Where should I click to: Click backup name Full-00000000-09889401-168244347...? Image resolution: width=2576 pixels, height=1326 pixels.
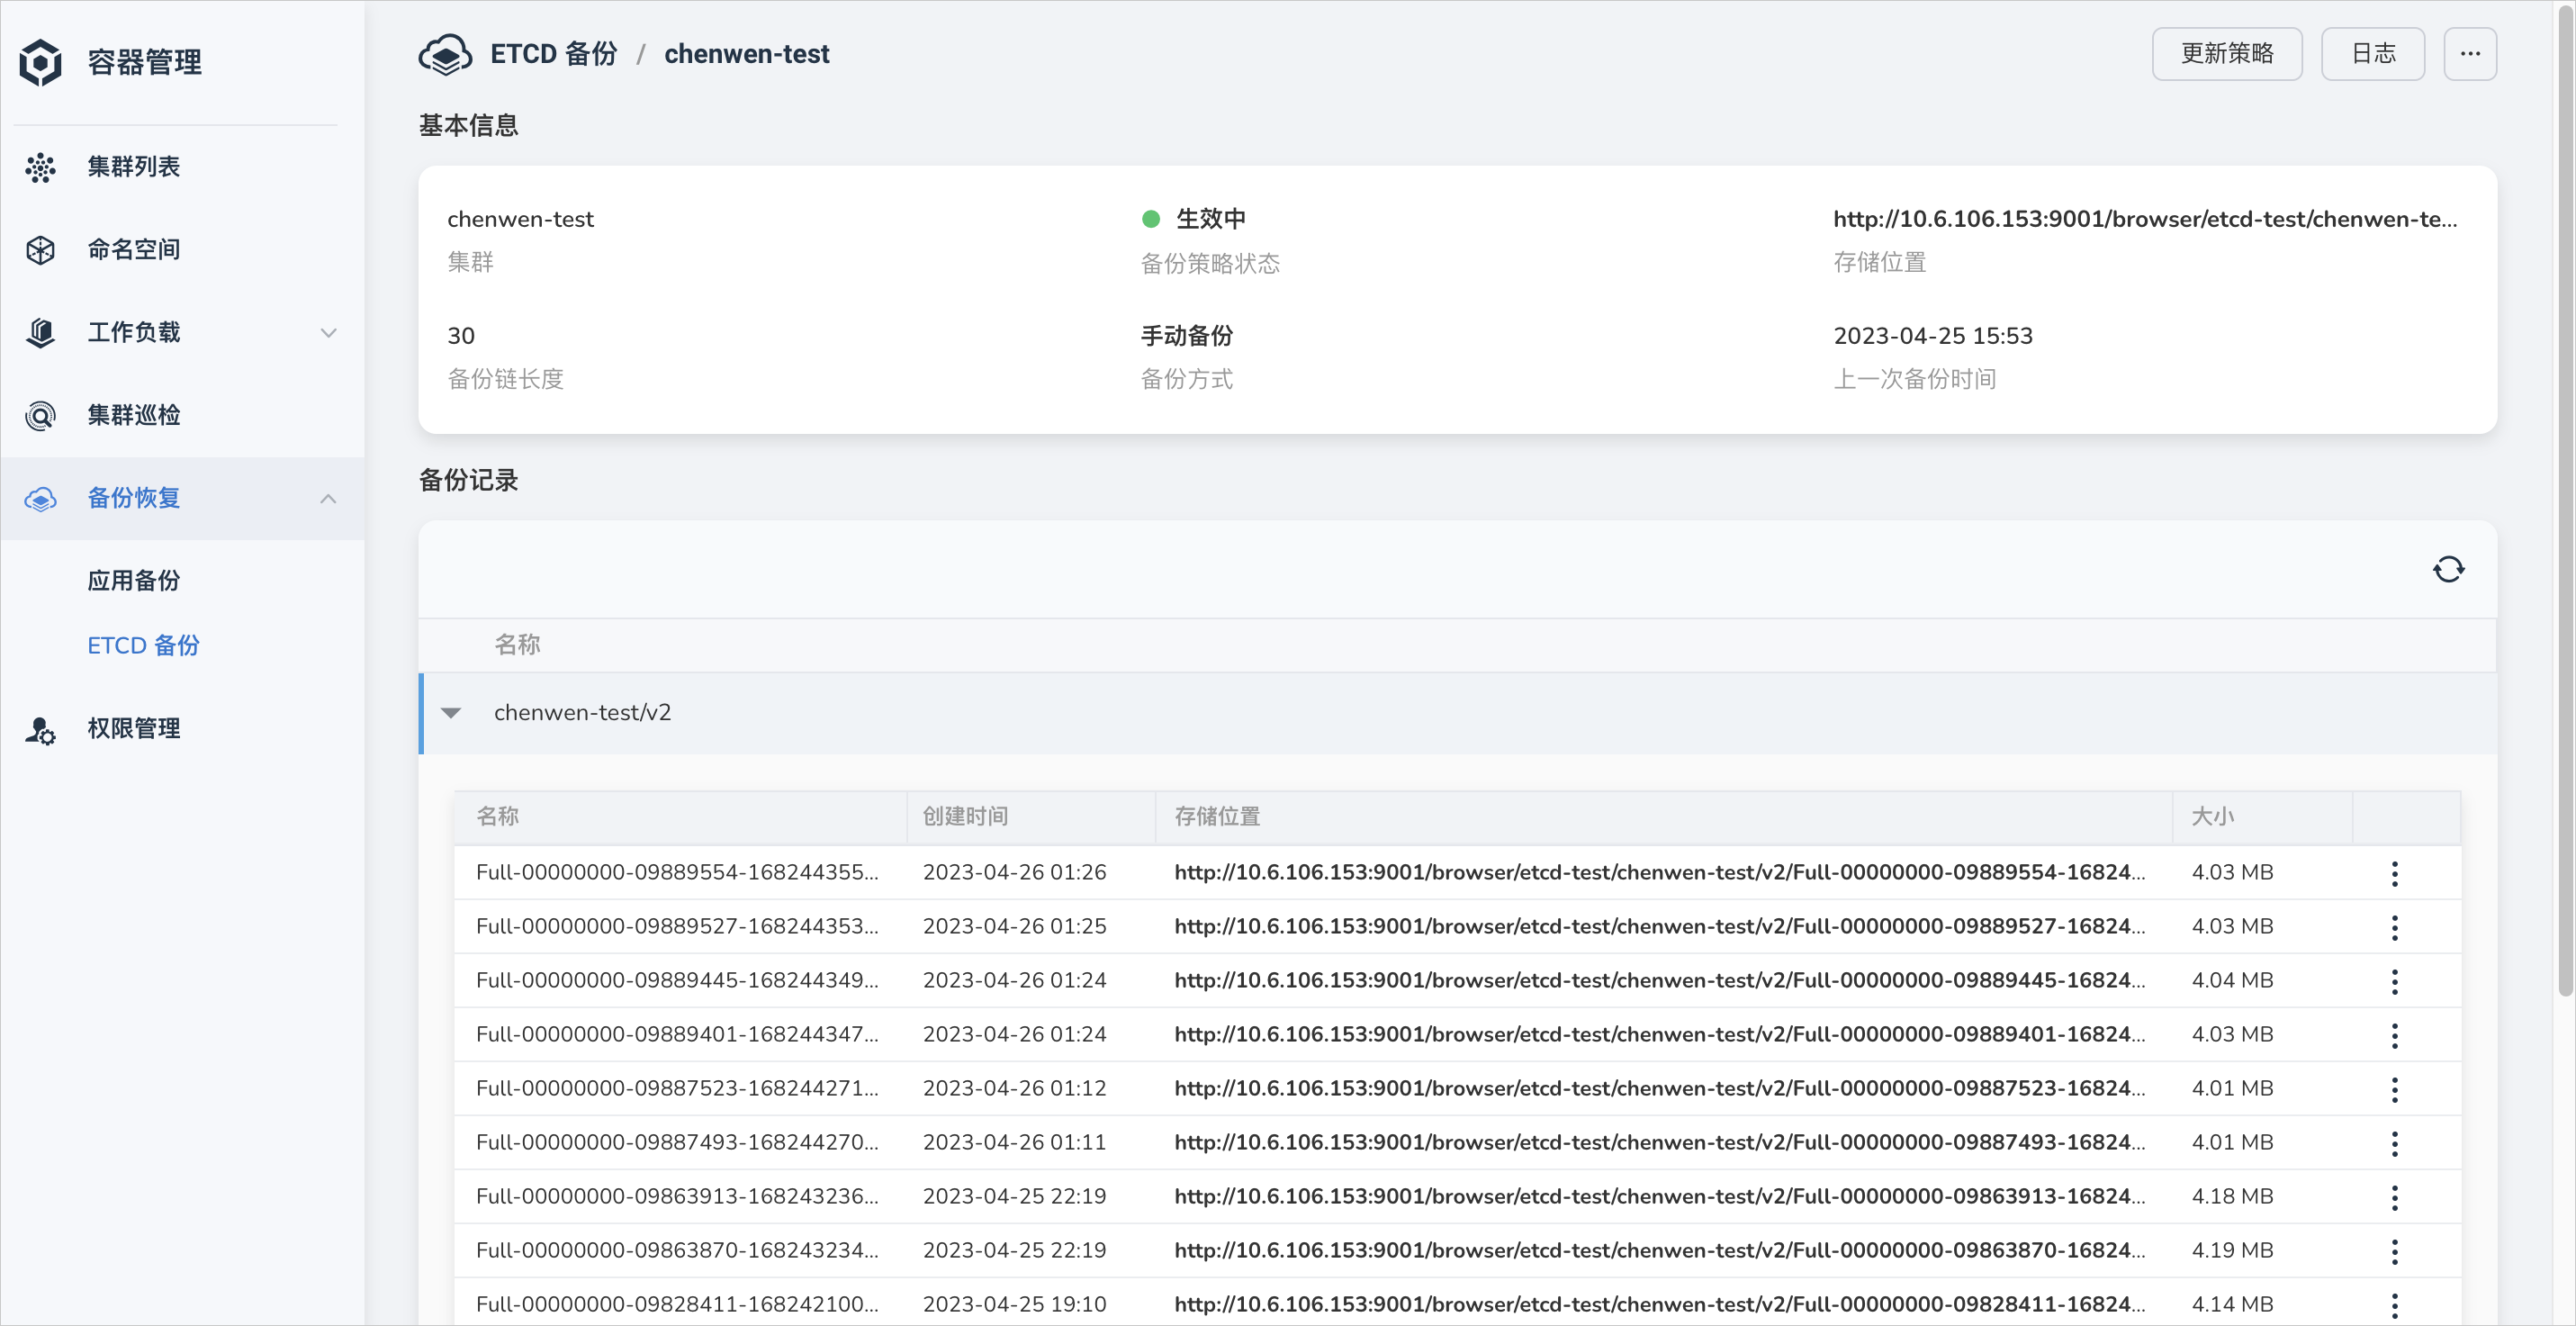677,1034
